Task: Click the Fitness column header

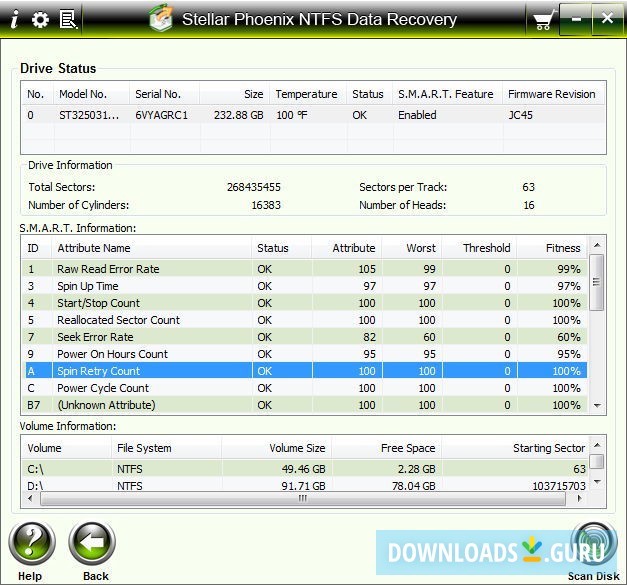Action: 552,248
